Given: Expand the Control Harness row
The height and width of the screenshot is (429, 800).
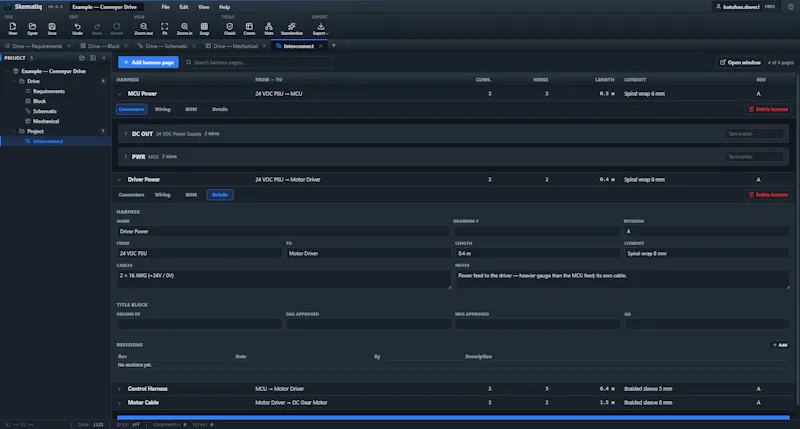Looking at the screenshot, I should pyautogui.click(x=119, y=389).
